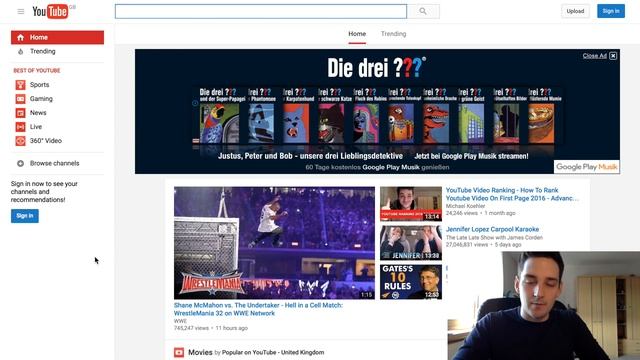Focus the YouTube search field

[x=261, y=11]
